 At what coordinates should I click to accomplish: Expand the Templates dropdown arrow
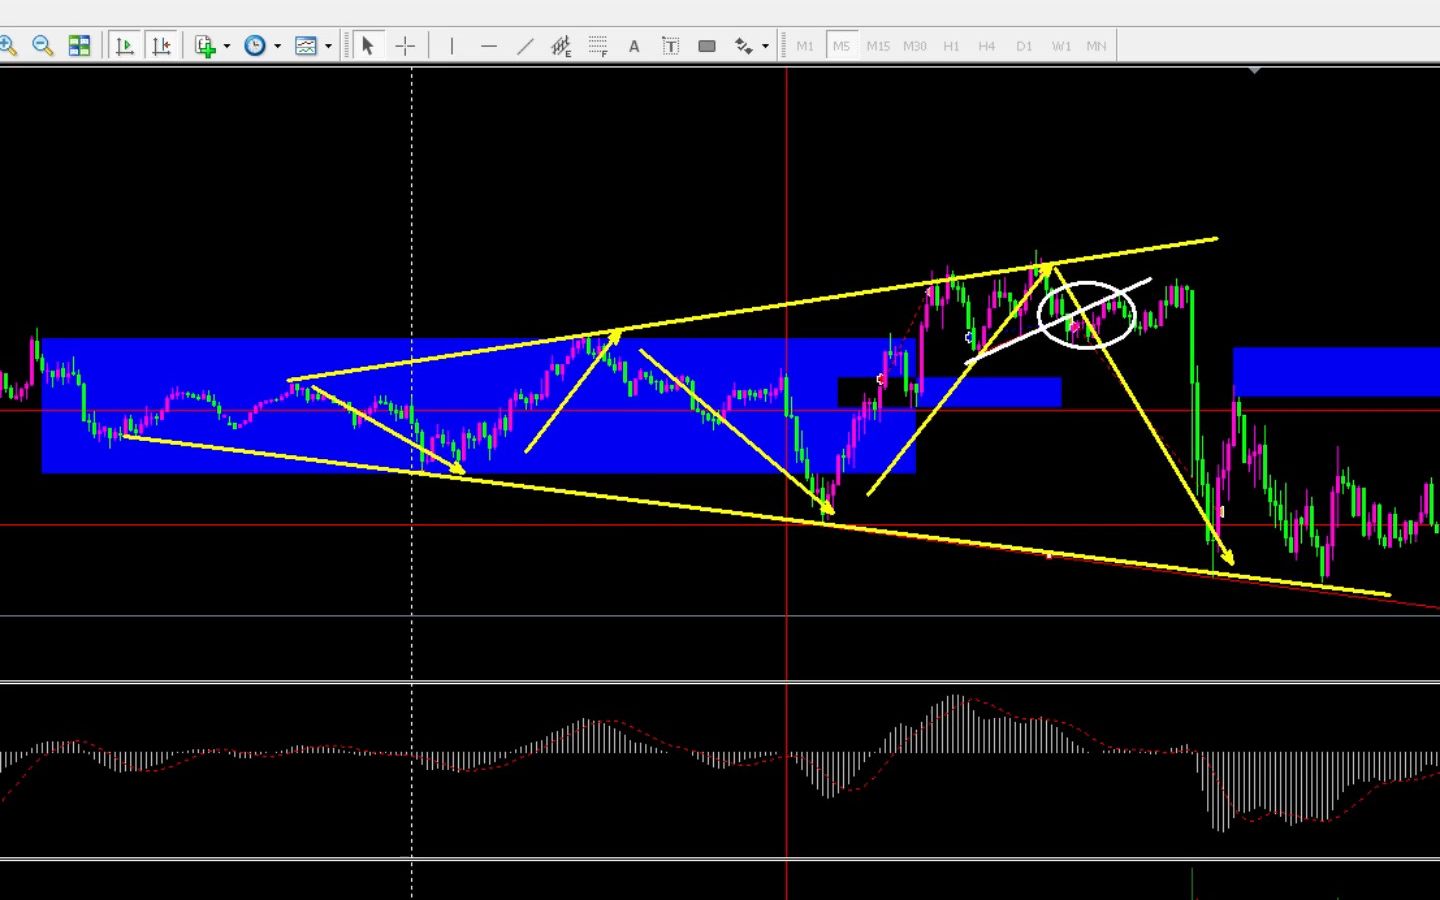tap(328, 46)
